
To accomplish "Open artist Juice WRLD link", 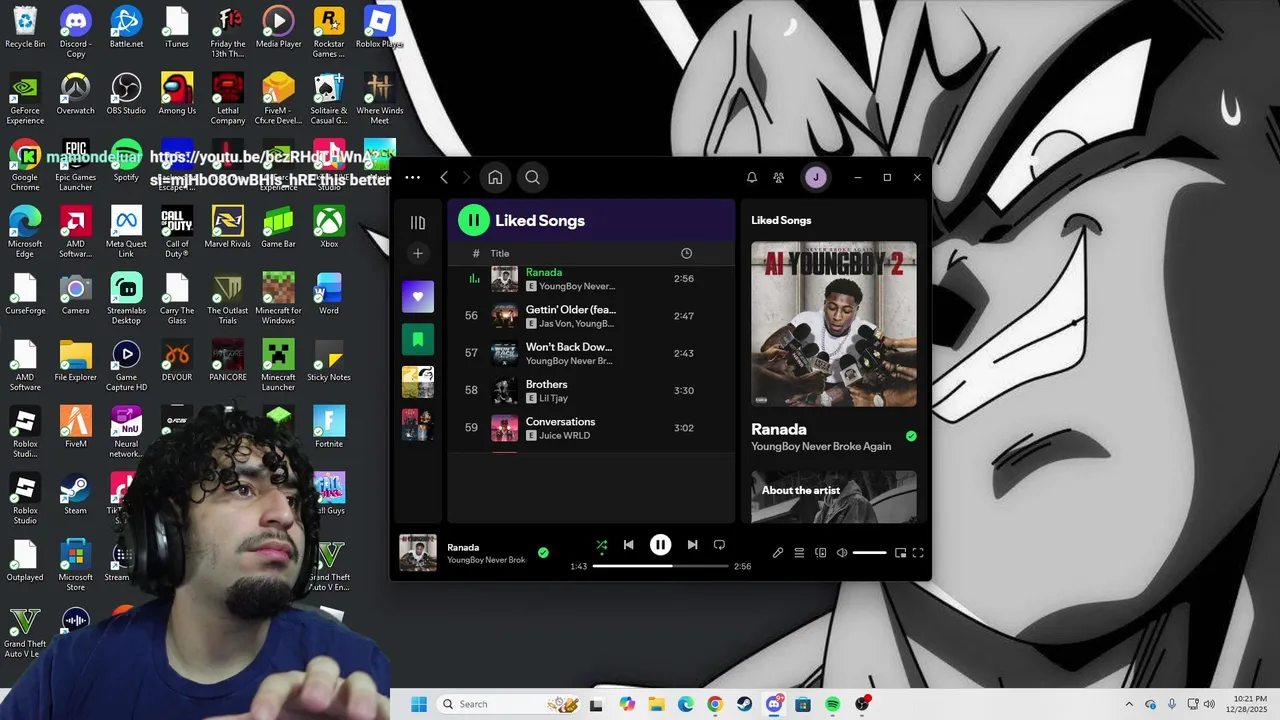I will 565,436.
